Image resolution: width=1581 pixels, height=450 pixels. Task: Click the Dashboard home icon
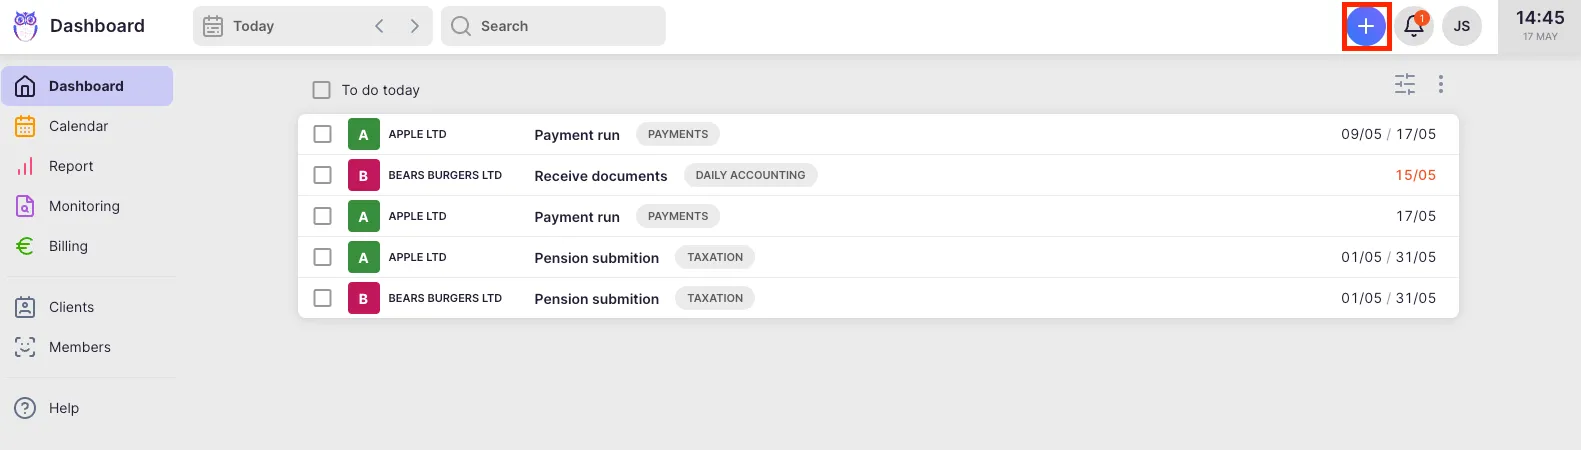tap(25, 86)
